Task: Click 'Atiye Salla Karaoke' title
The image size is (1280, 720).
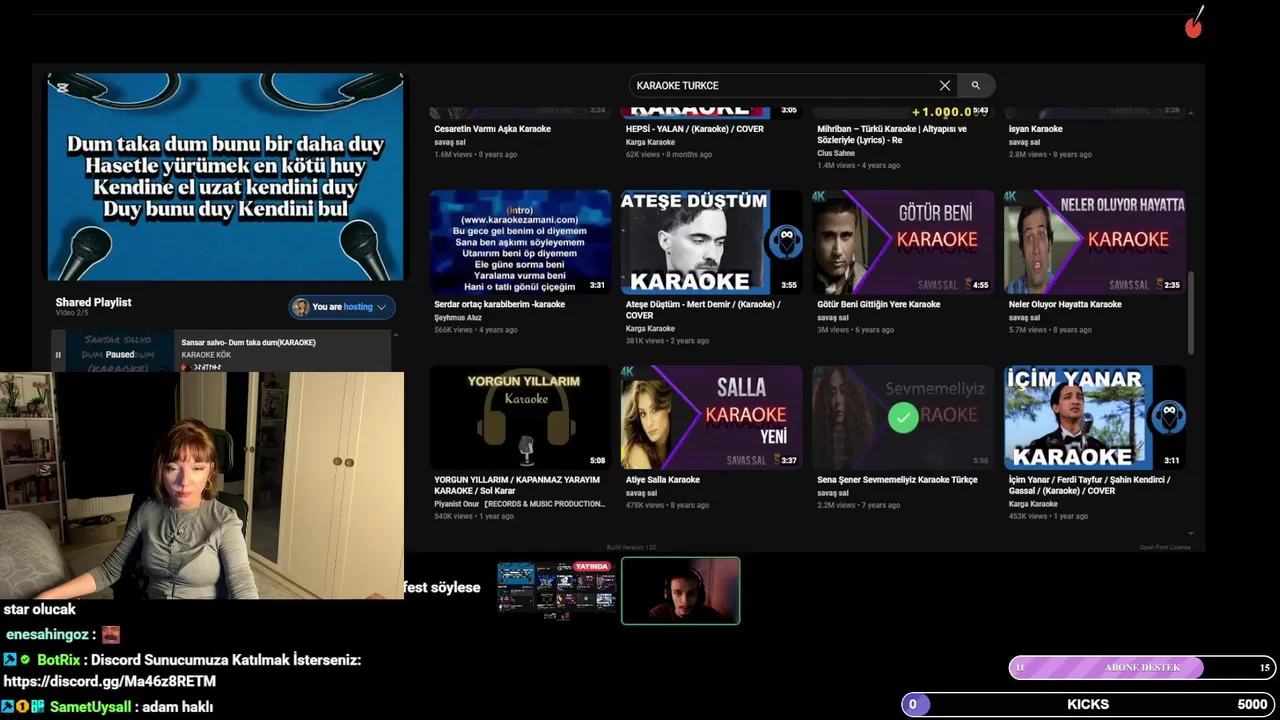Action: [x=662, y=480]
